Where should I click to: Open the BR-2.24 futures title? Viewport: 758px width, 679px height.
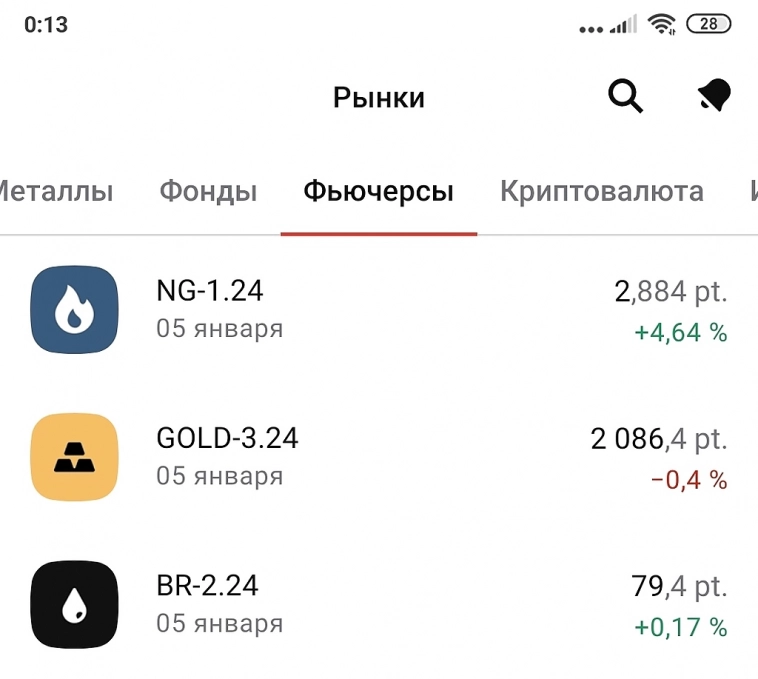[x=208, y=586]
